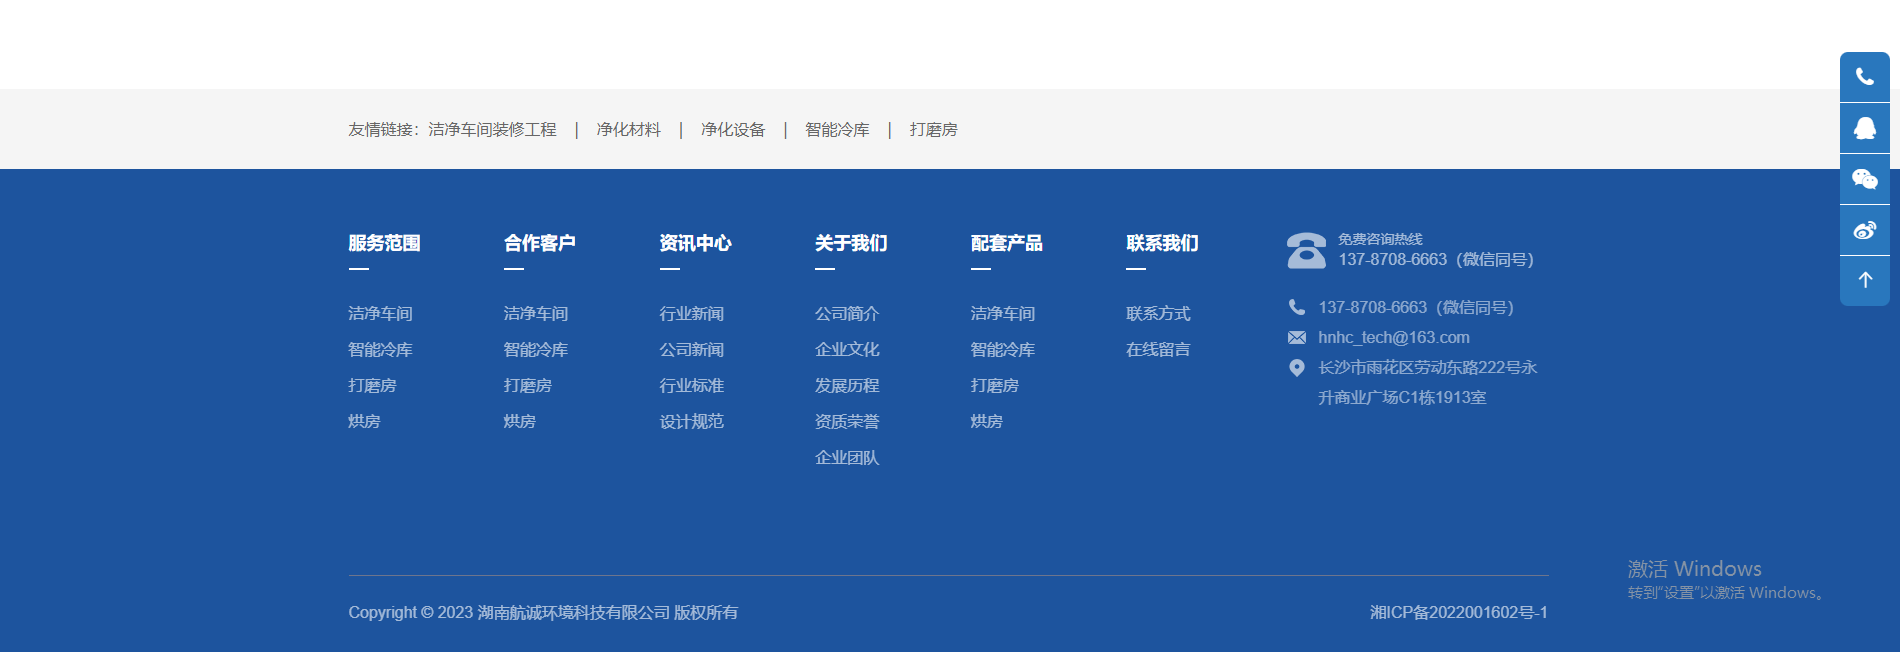Viewport: 1900px width, 652px height.
Task: Click the email hnhc_tech@163.com
Action: [x=1394, y=338]
